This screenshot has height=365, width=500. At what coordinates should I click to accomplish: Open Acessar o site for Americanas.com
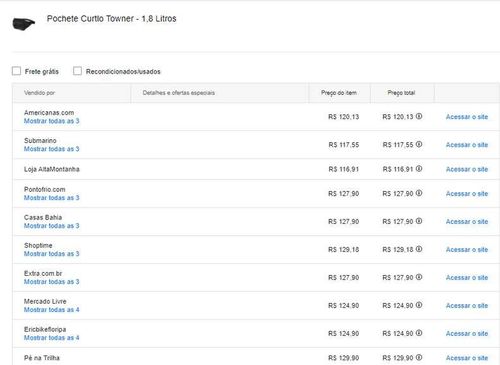[467, 117]
